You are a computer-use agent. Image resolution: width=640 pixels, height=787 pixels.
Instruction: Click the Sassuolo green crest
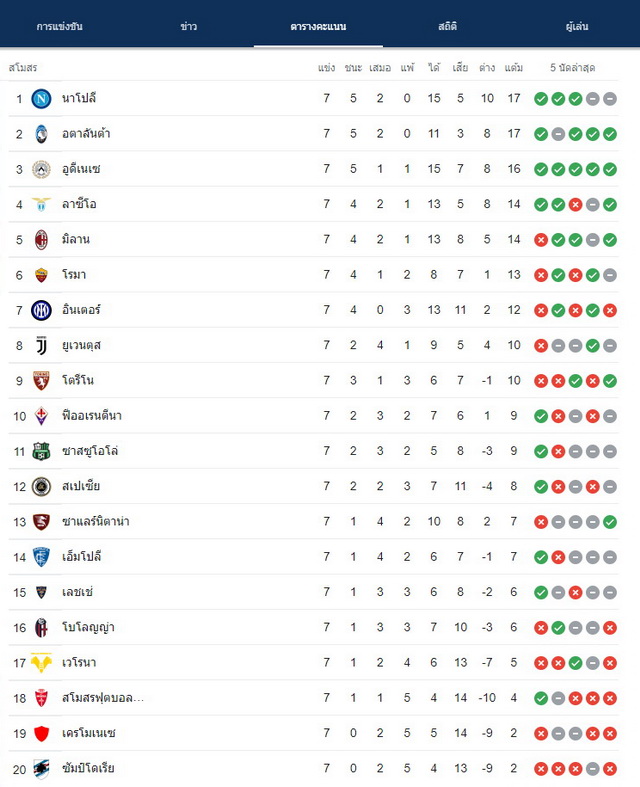pos(41,451)
